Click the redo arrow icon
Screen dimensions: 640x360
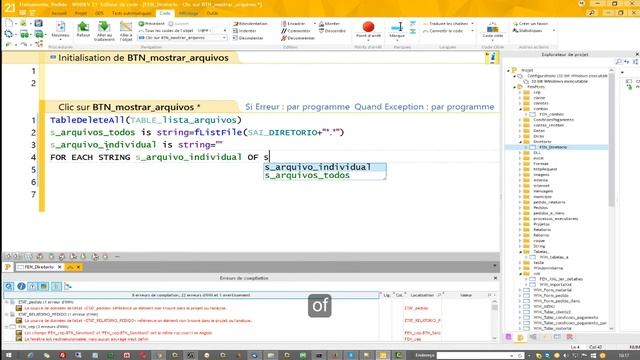24,44
